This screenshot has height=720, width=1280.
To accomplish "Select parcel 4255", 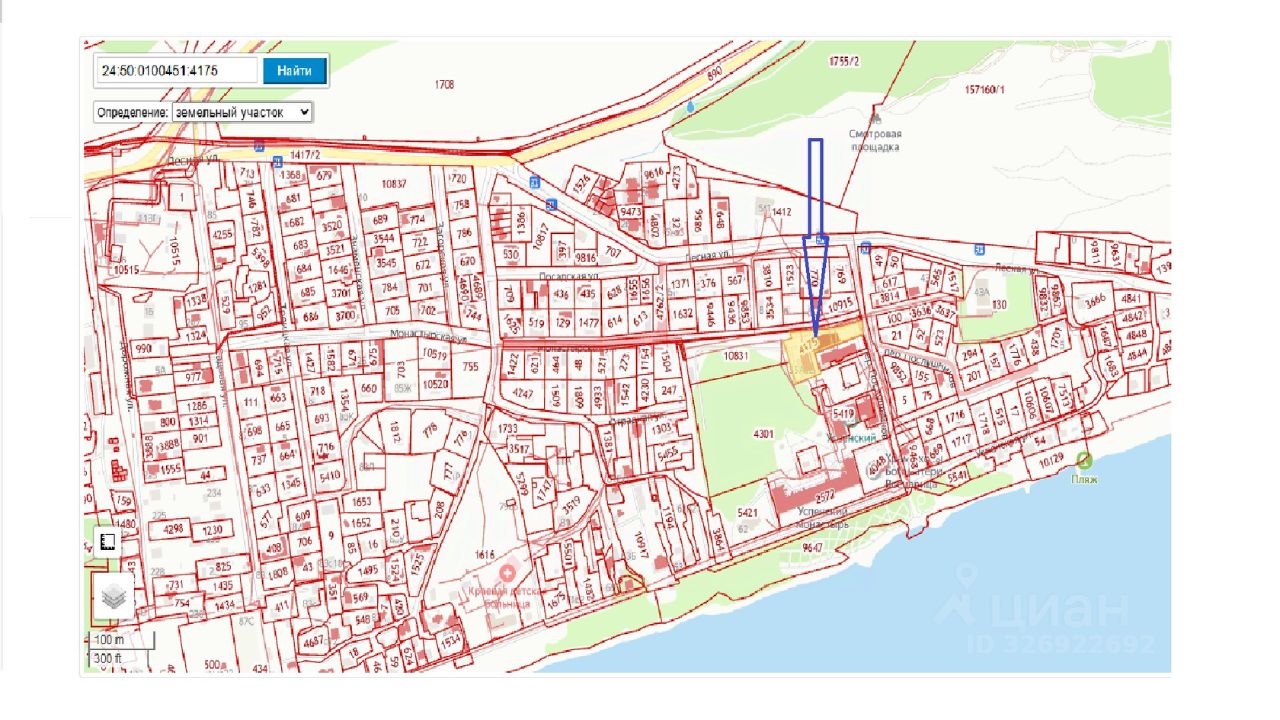I will (x=222, y=235).
